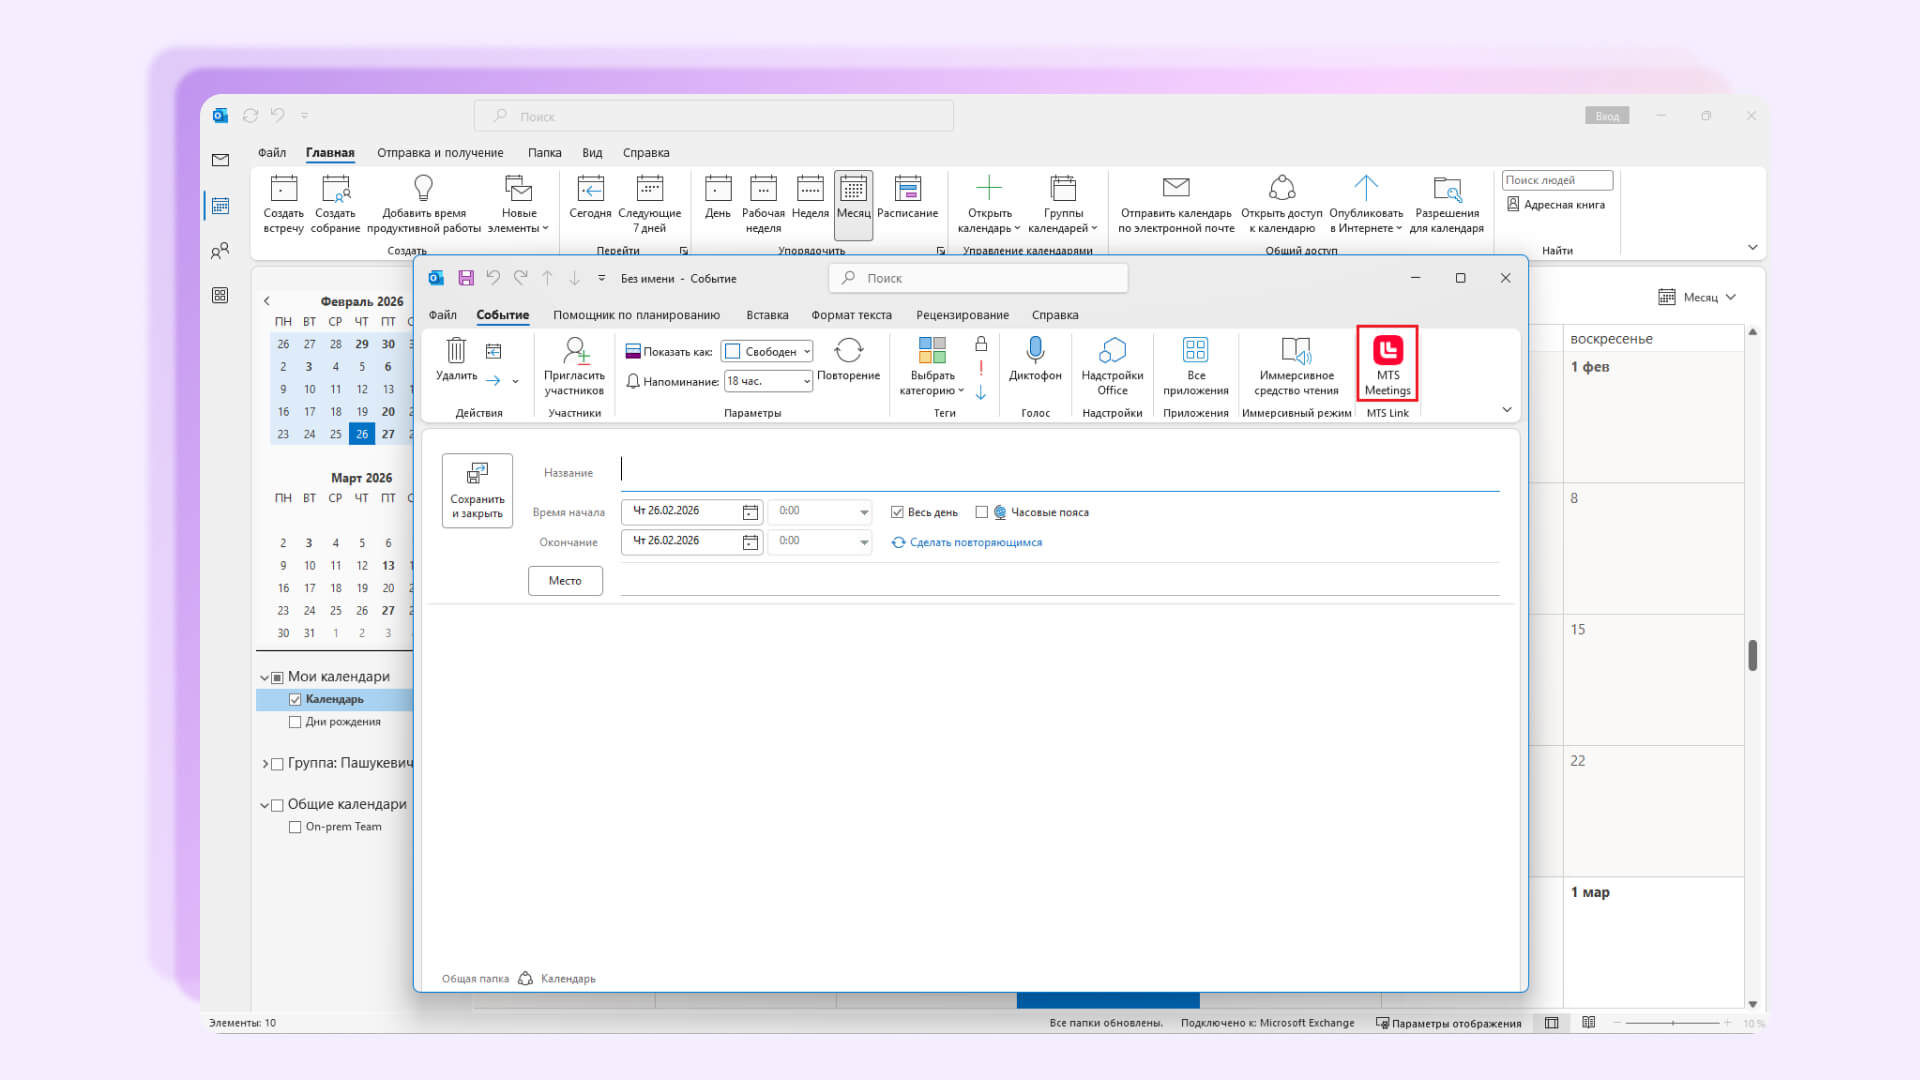Open Надстройки Office add-ins
The image size is (1920, 1080).
tap(1112, 366)
